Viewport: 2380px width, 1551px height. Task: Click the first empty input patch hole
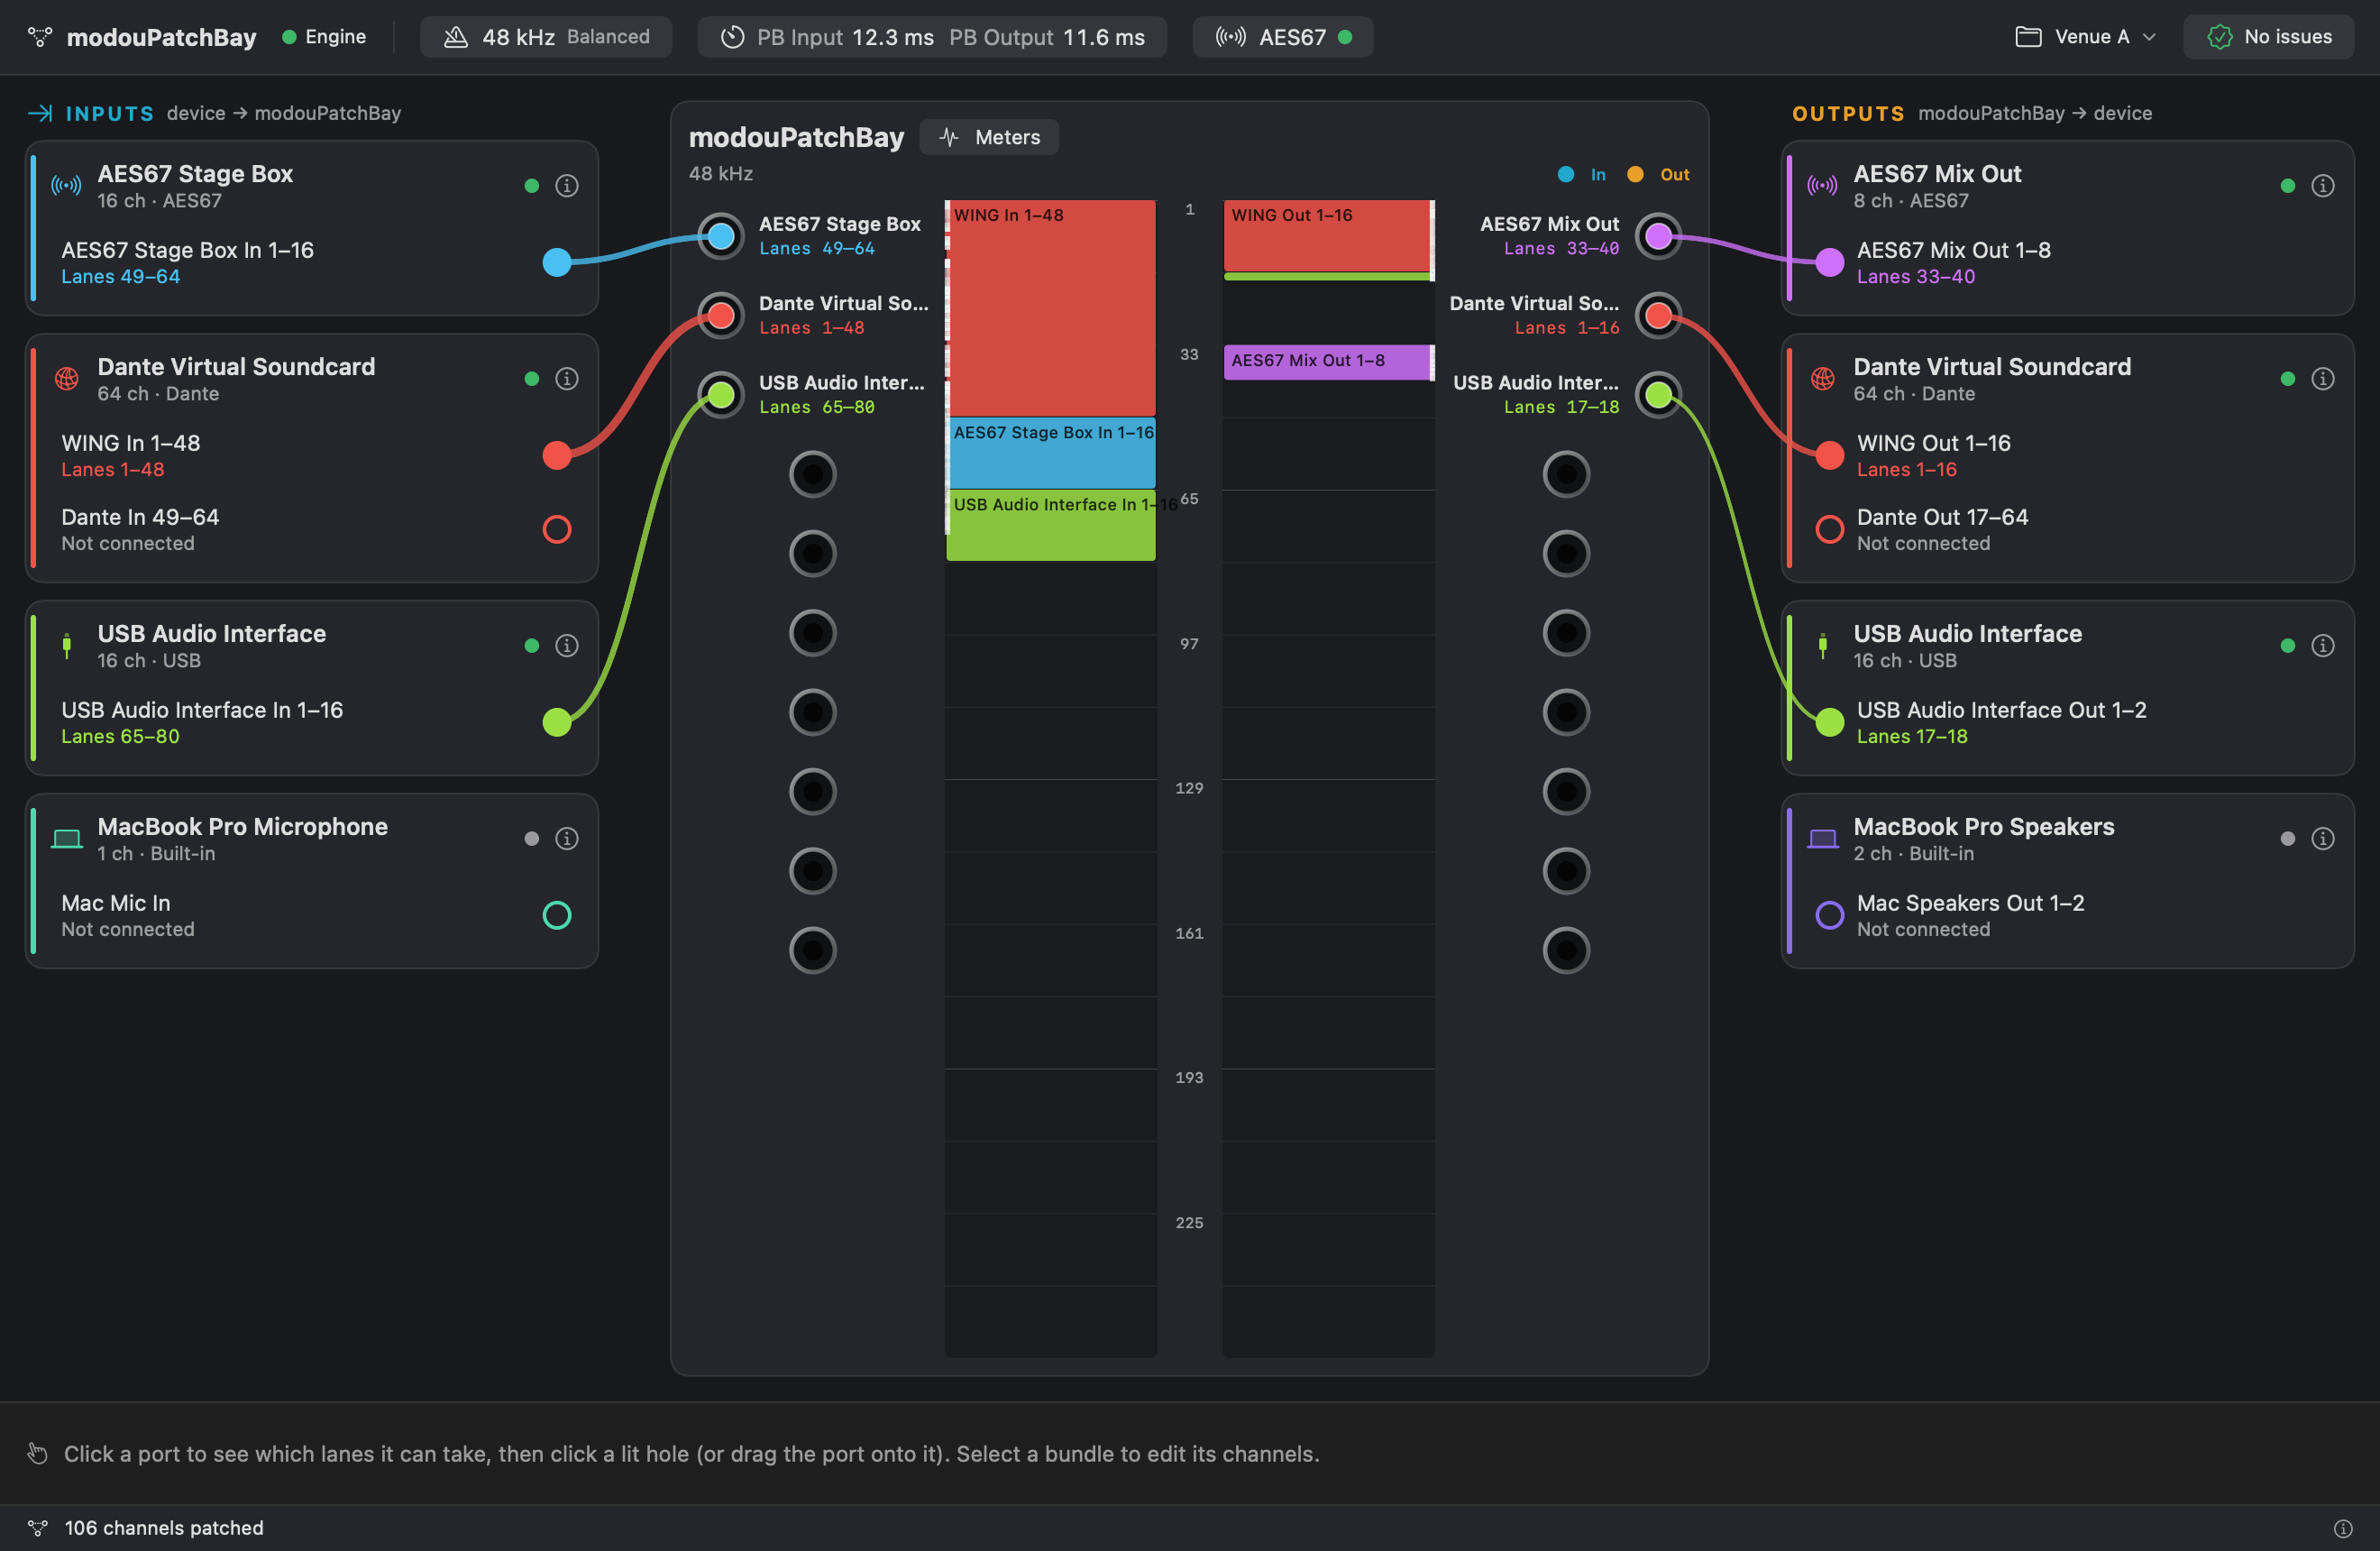pos(813,474)
